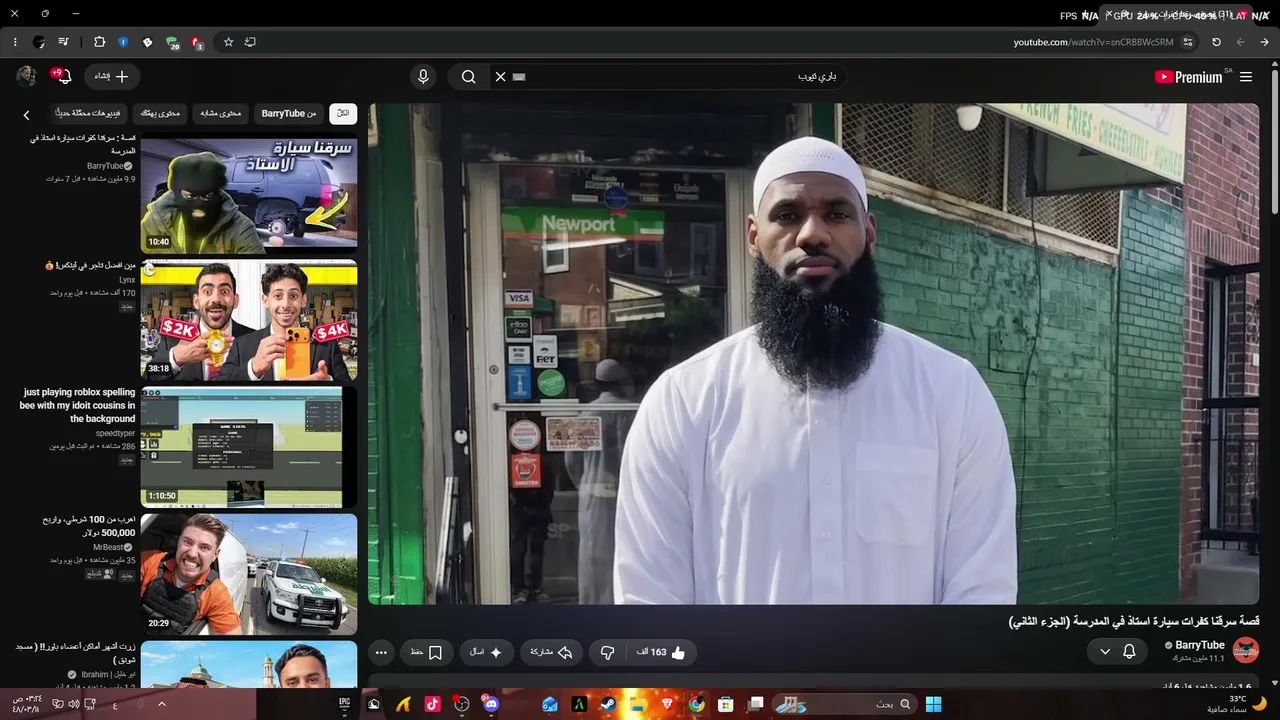Image resolution: width=1280 pixels, height=720 pixels.
Task: Open TikTok from the taskbar
Action: coord(432,704)
